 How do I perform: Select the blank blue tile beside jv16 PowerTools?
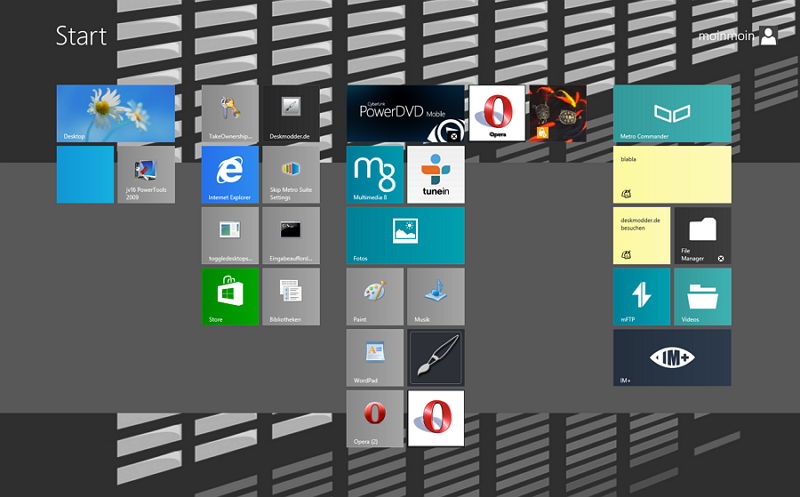point(85,175)
